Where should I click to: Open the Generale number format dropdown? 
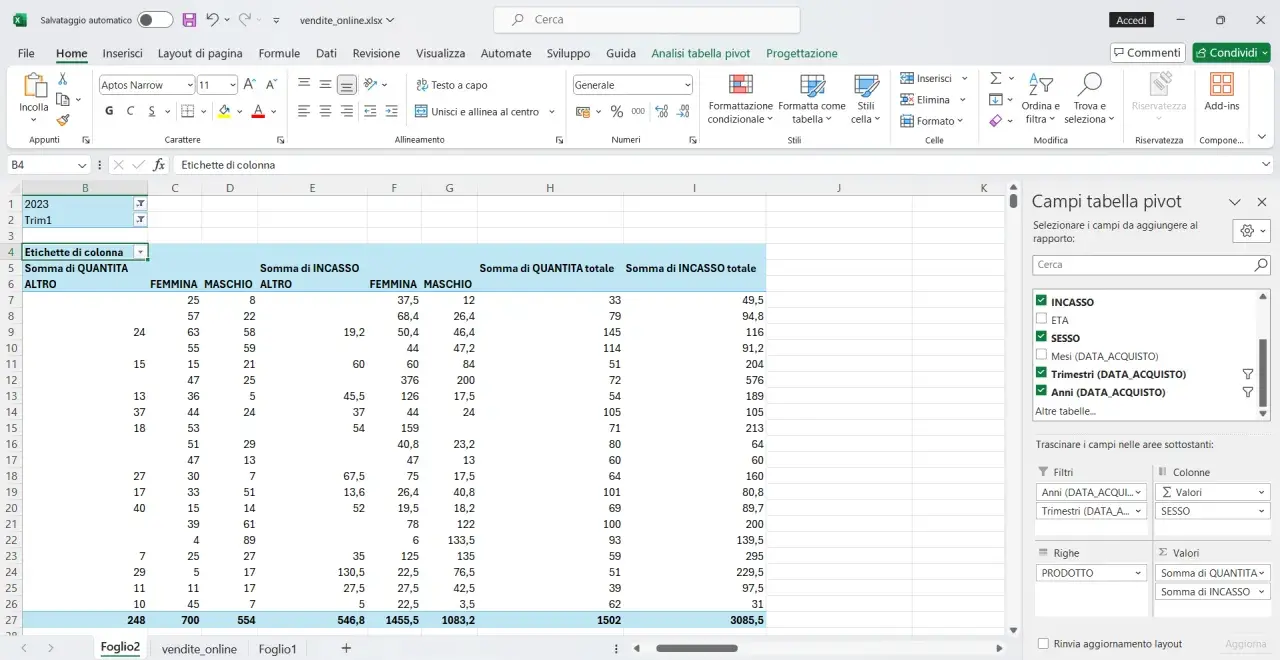(687, 85)
